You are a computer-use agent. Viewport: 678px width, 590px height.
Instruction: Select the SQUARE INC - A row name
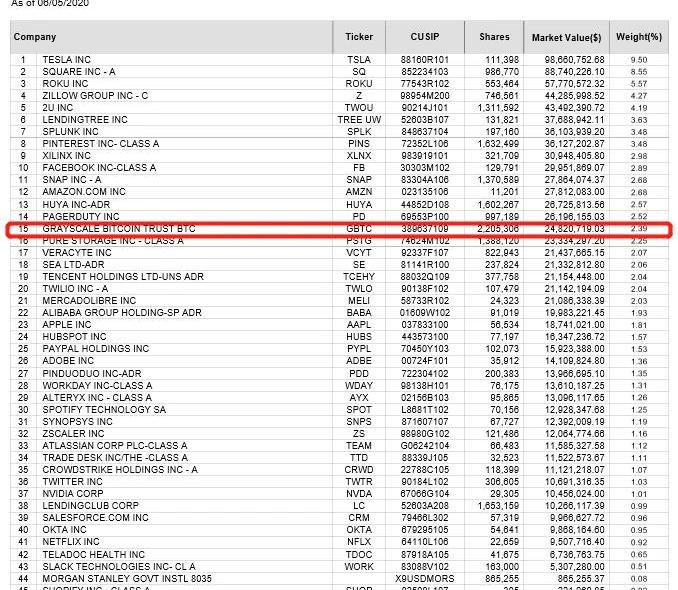tap(79, 72)
